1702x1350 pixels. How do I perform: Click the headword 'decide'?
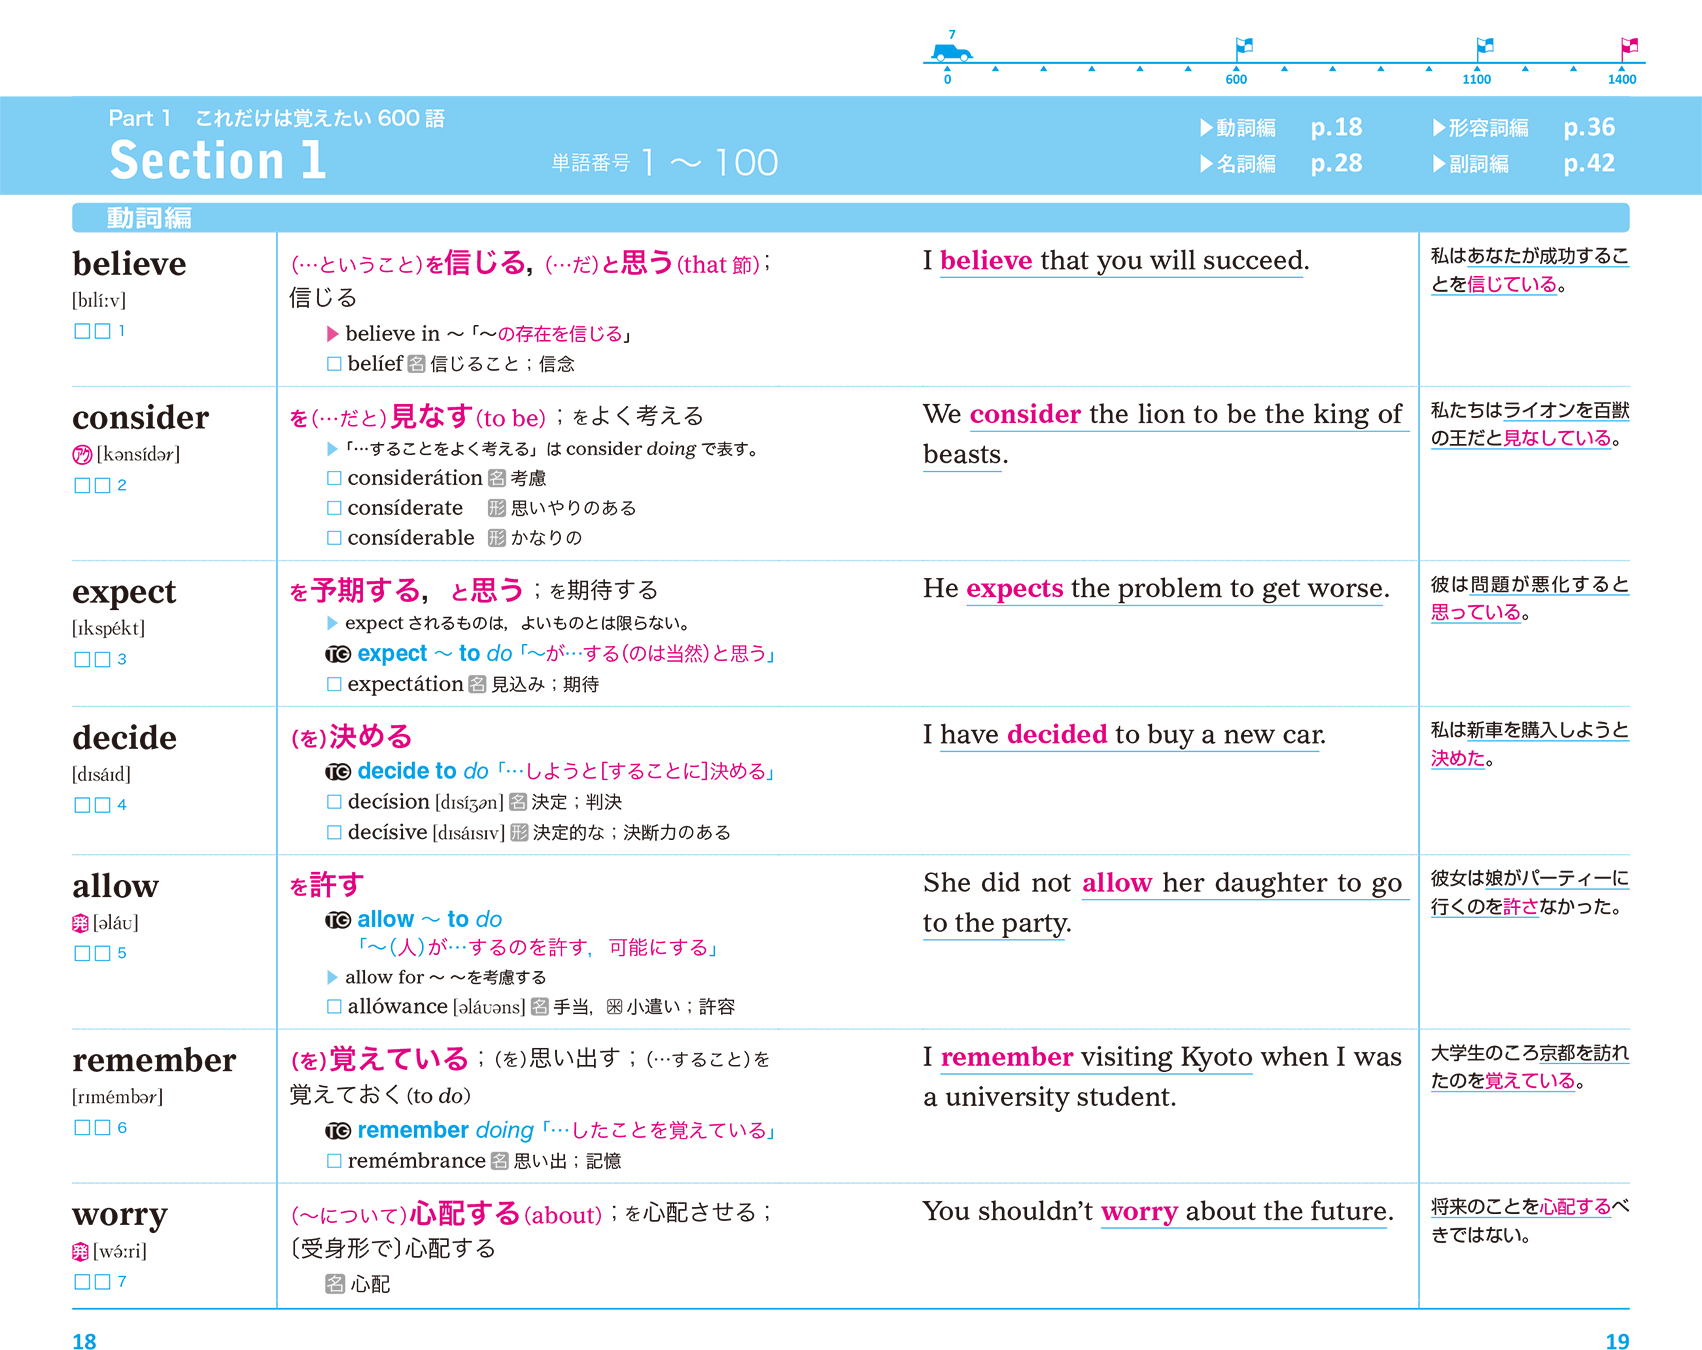point(124,738)
